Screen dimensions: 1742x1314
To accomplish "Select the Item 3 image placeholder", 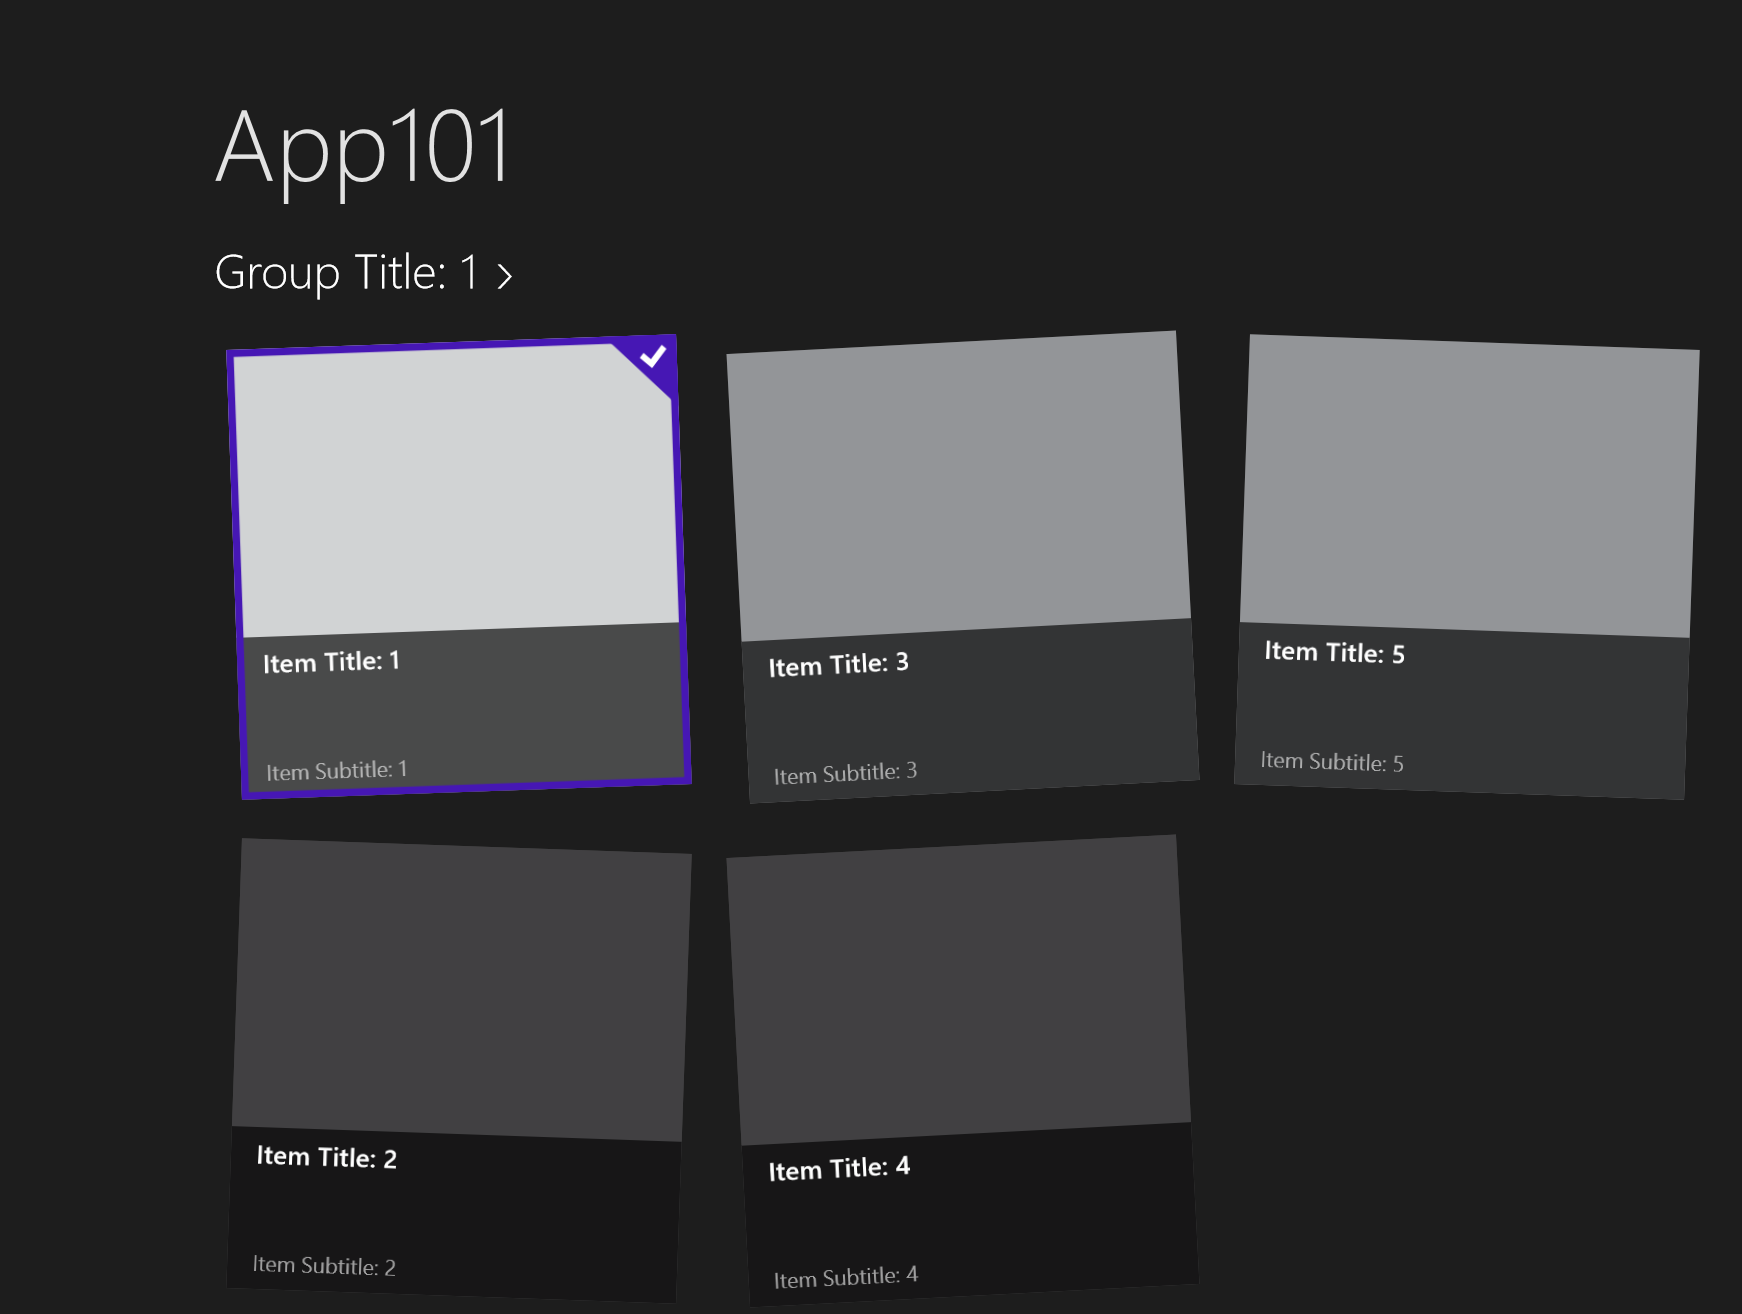I will pyautogui.click(x=958, y=486).
